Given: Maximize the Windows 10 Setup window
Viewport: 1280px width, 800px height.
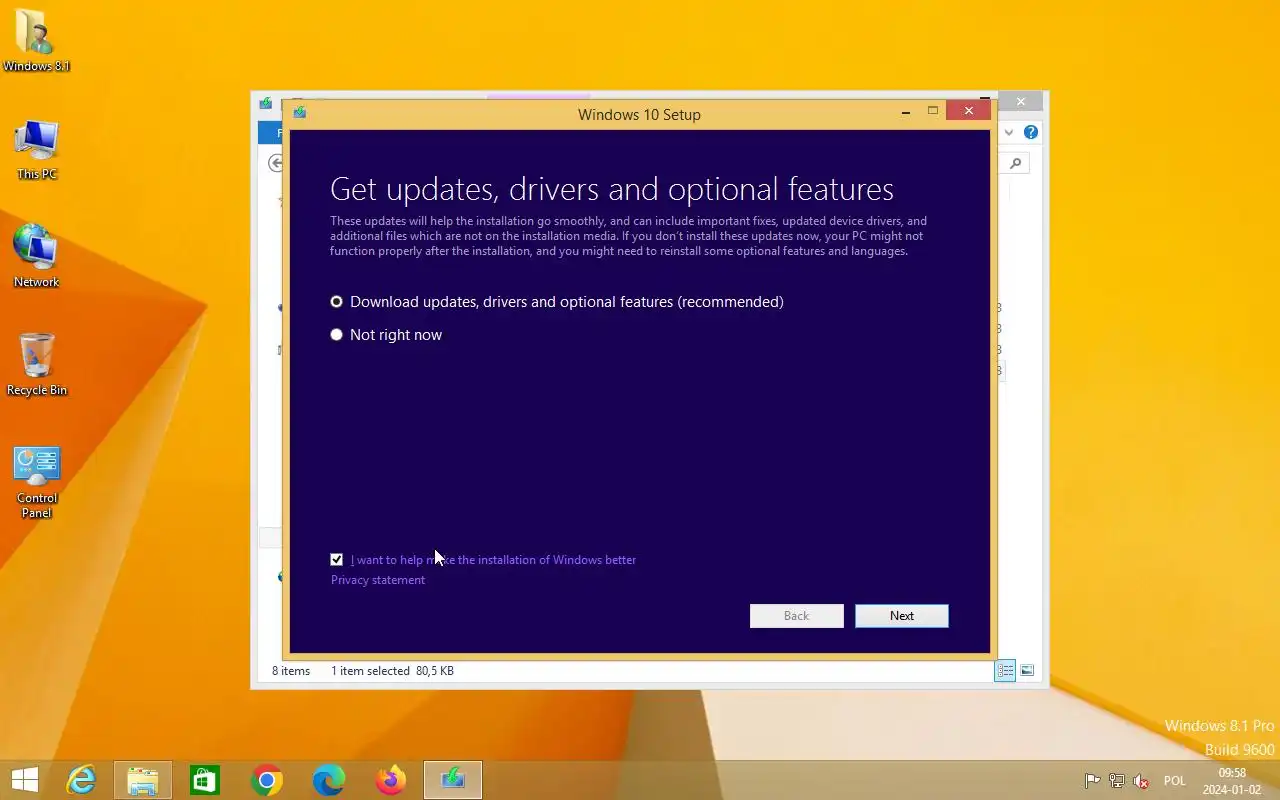Looking at the screenshot, I should click(x=933, y=111).
